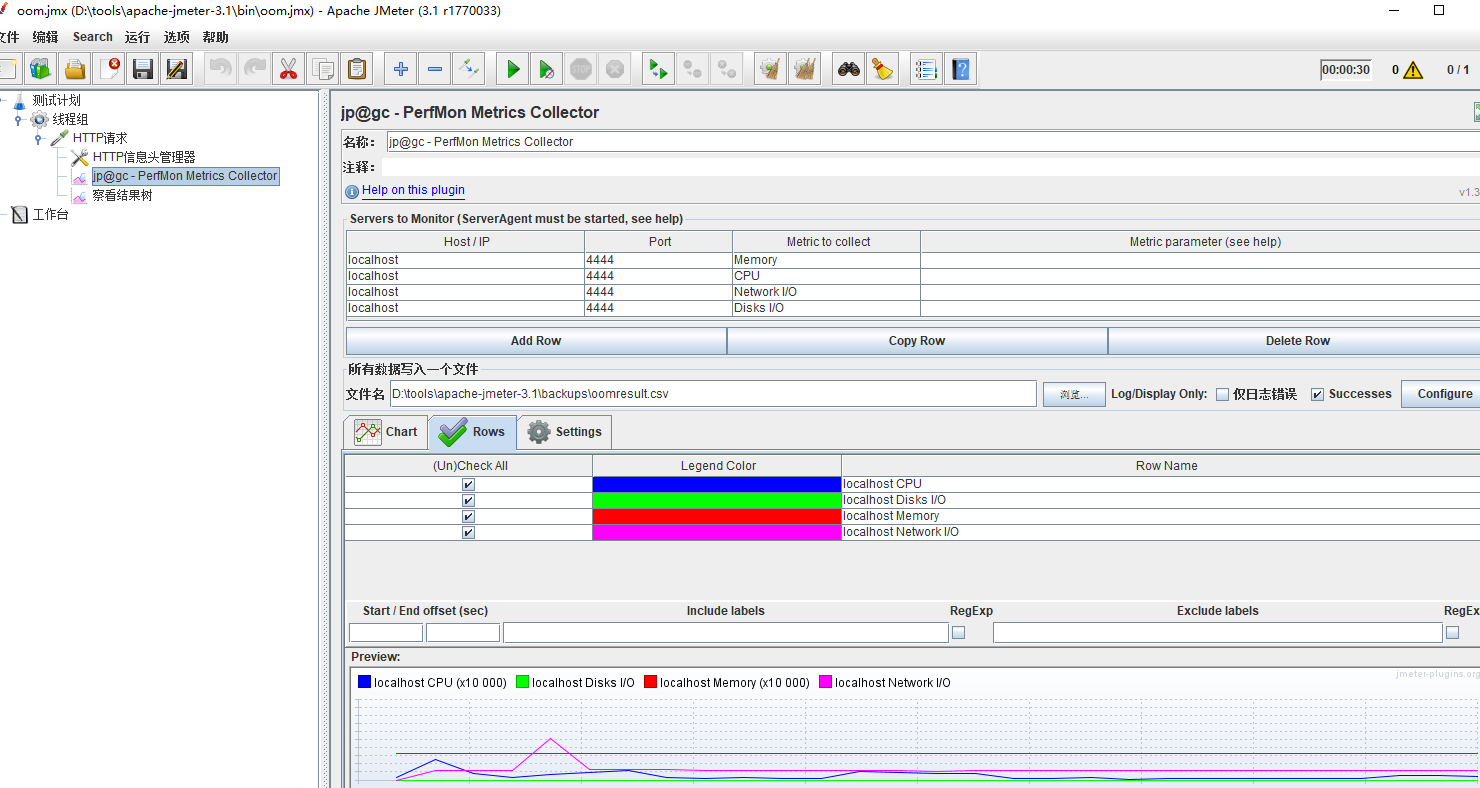Open the Search menu

pyautogui.click(x=92, y=37)
